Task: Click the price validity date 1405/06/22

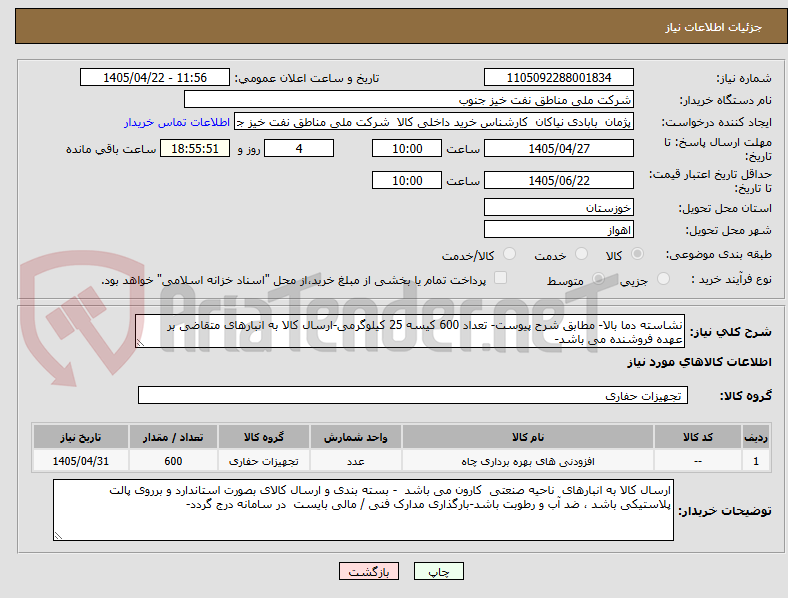Action: (558, 180)
